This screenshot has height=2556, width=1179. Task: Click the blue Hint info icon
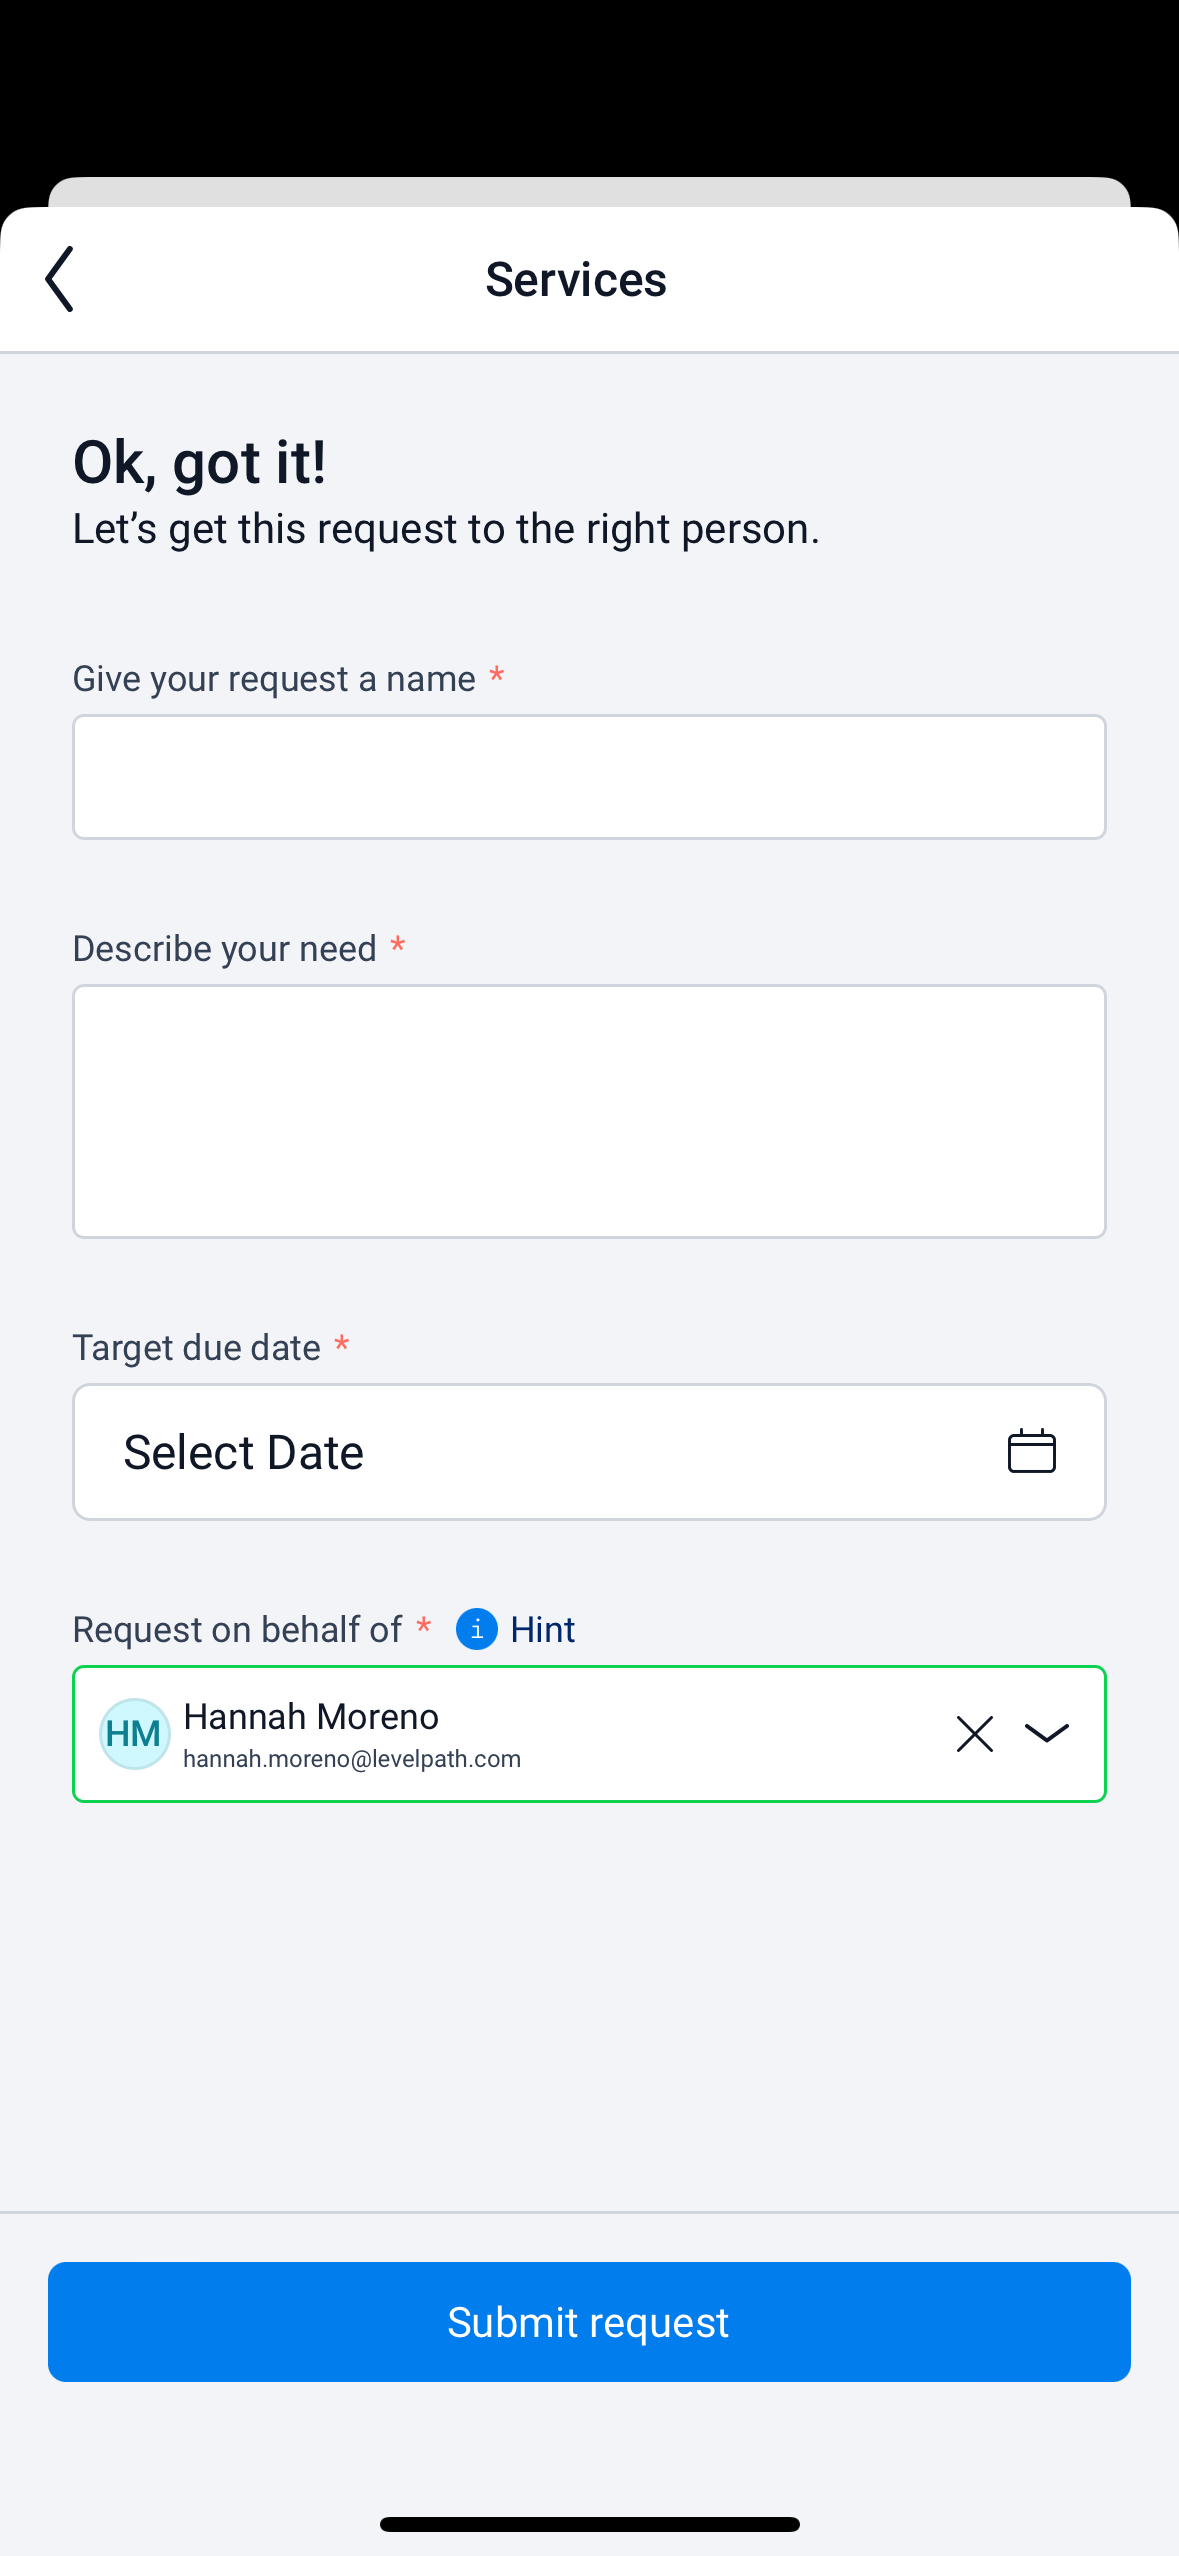(x=476, y=1629)
